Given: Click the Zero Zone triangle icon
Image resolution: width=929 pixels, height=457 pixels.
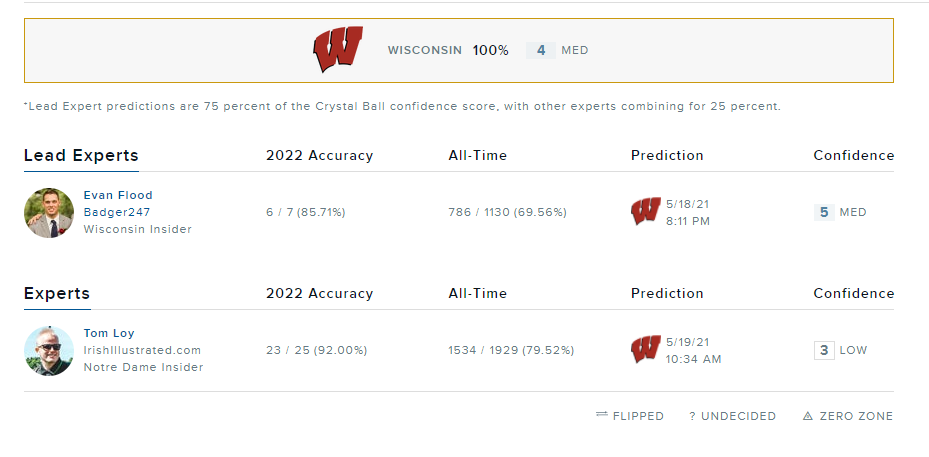Looking at the screenshot, I should (808, 416).
